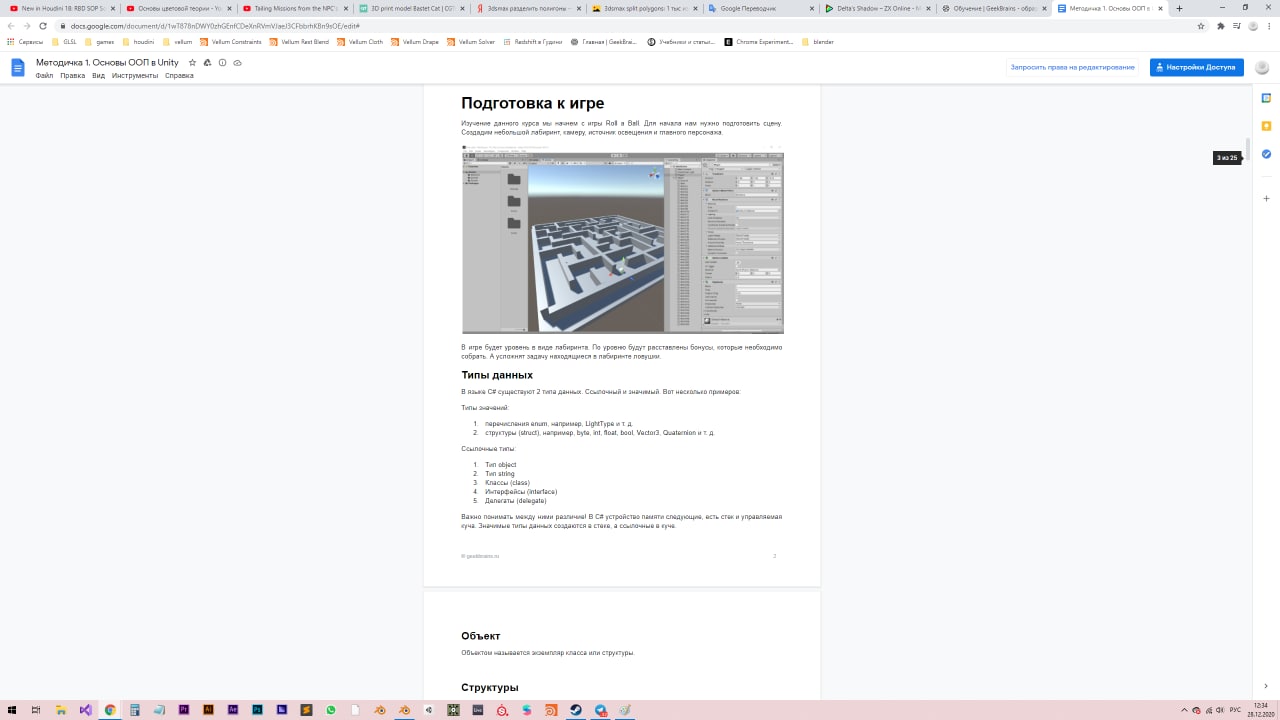Open the games bookmark folder
The height and width of the screenshot is (720, 1280).
coord(100,42)
